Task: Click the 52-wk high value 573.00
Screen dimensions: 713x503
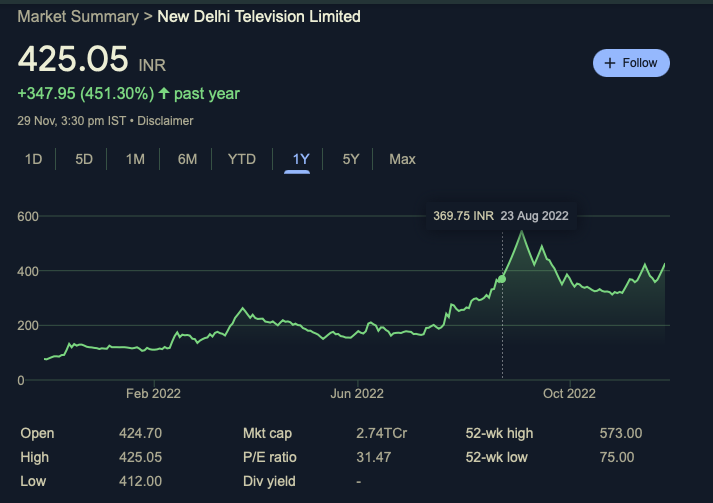Action: [x=621, y=433]
